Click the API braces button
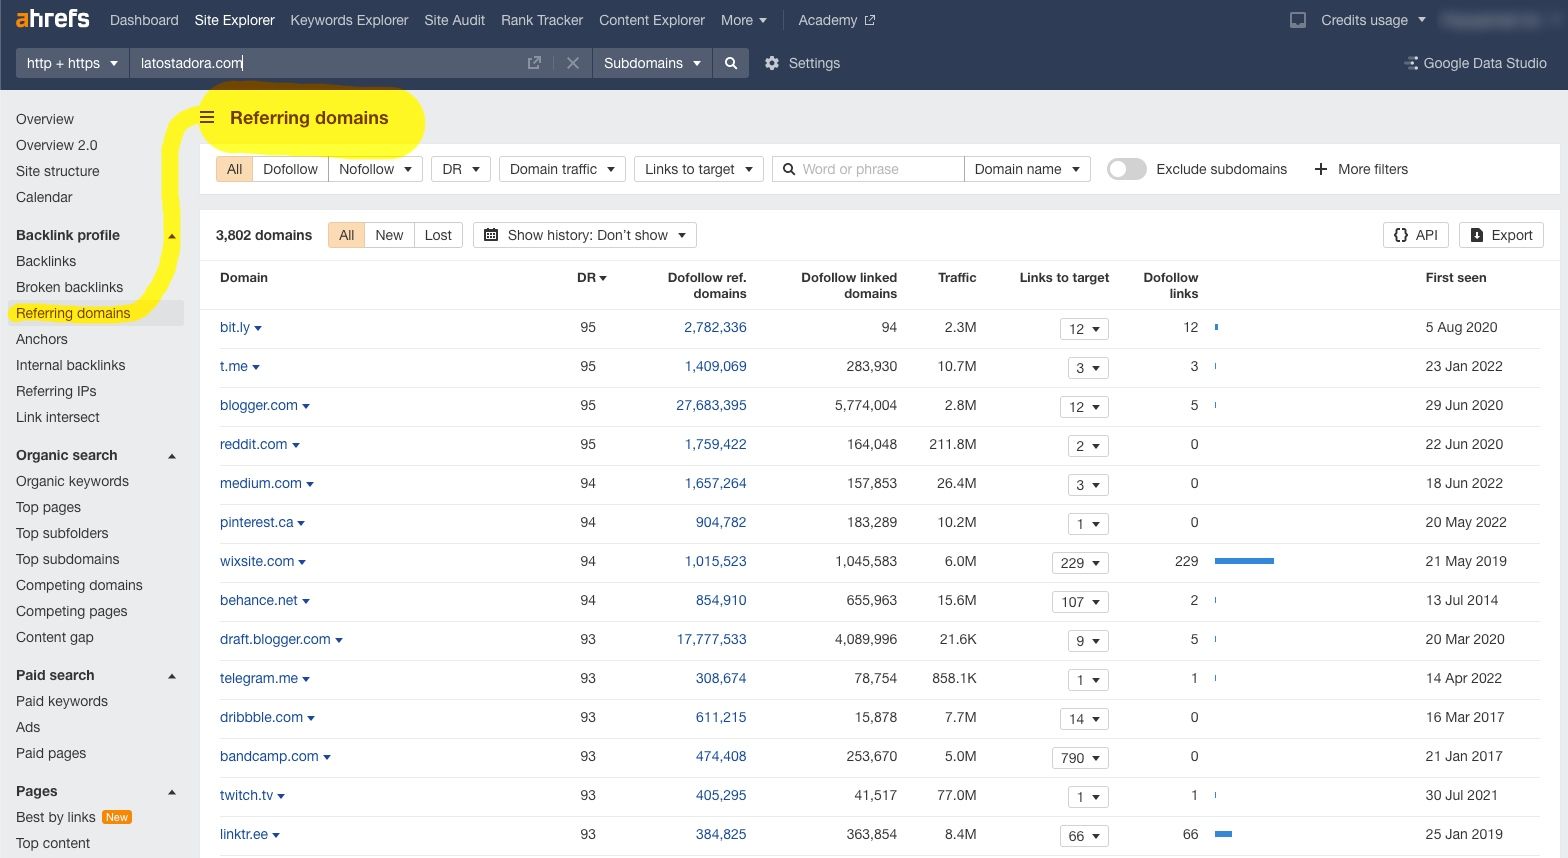This screenshot has width=1568, height=858. tap(1416, 235)
